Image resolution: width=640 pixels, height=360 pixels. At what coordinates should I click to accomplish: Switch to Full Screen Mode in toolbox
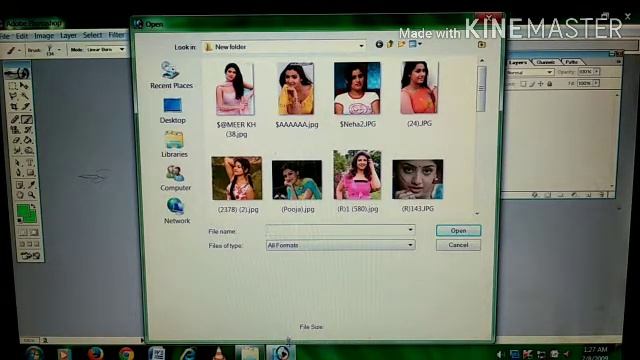36,244
